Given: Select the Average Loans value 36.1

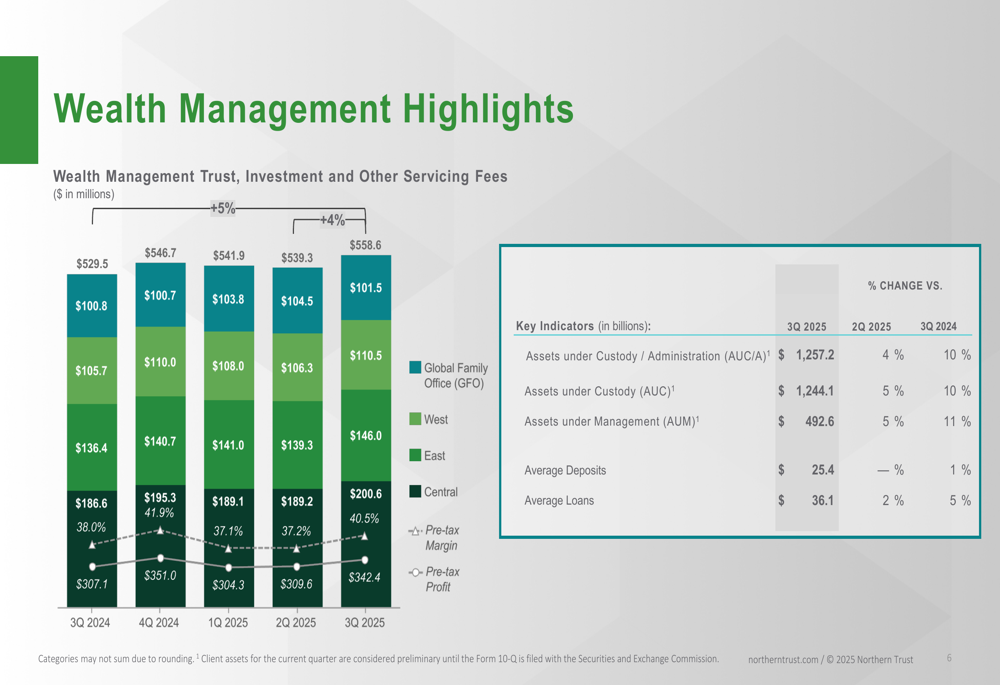Looking at the screenshot, I should [822, 500].
